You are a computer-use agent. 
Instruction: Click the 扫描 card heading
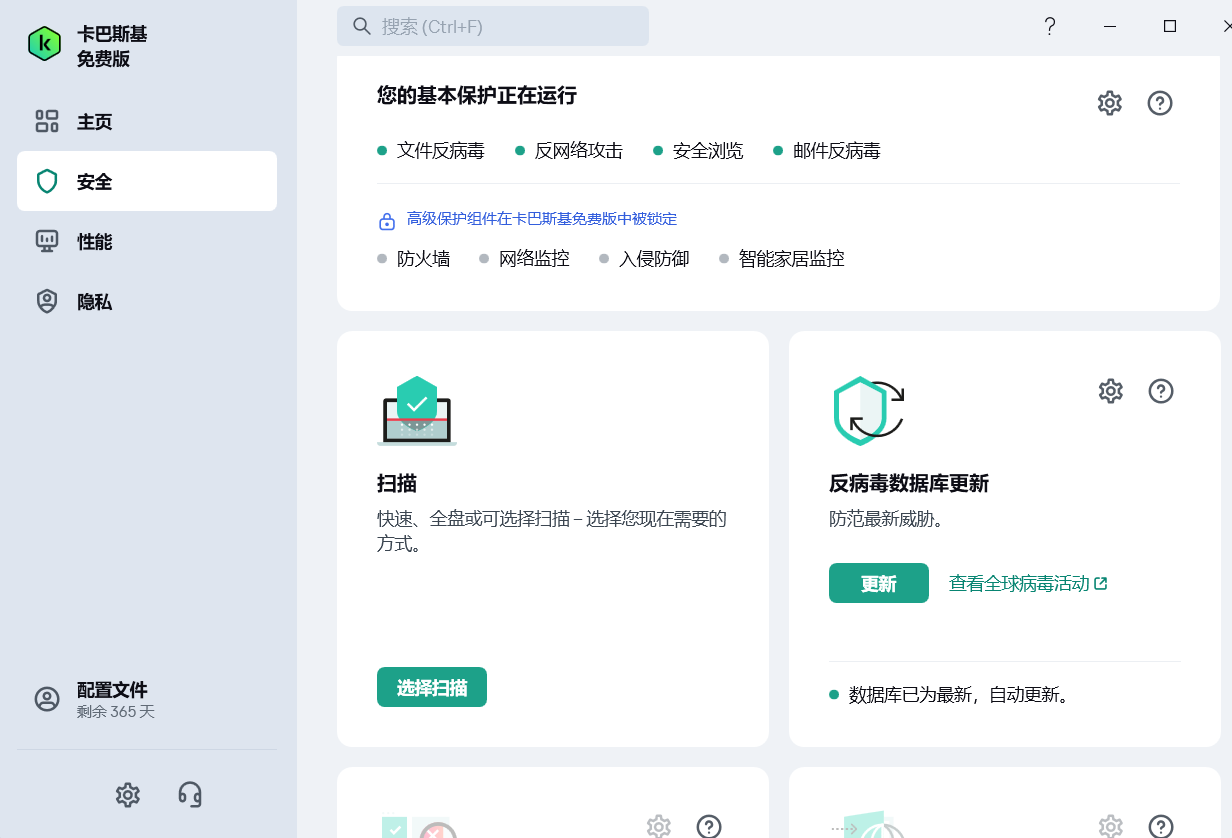[x=397, y=484]
